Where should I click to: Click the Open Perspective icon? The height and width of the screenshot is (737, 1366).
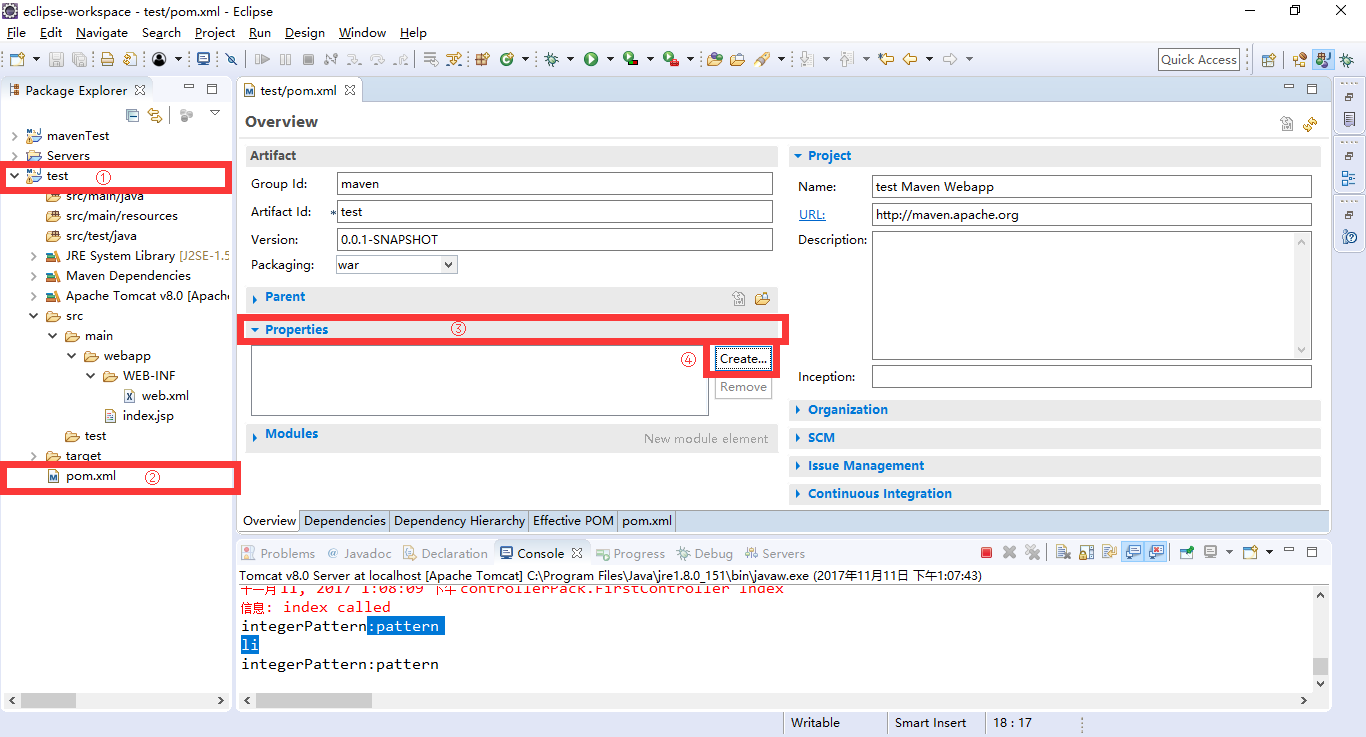pyautogui.click(x=1268, y=59)
